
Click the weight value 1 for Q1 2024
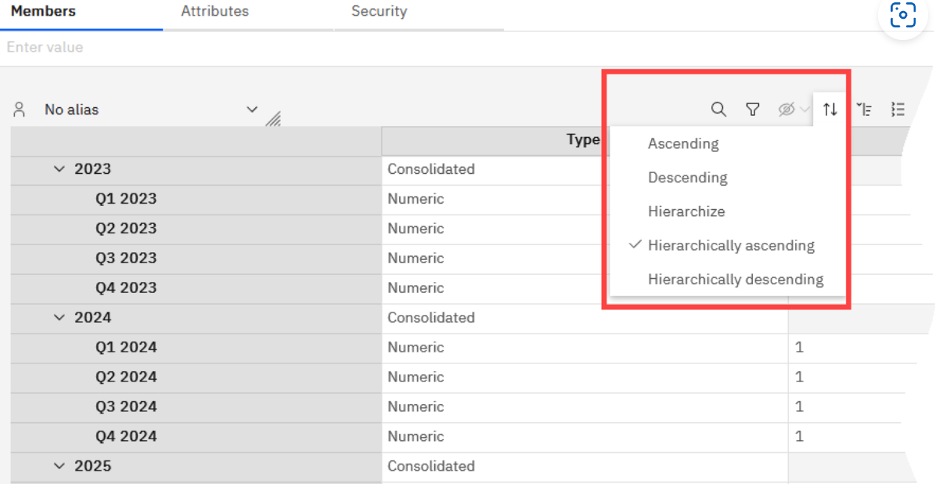pos(799,347)
